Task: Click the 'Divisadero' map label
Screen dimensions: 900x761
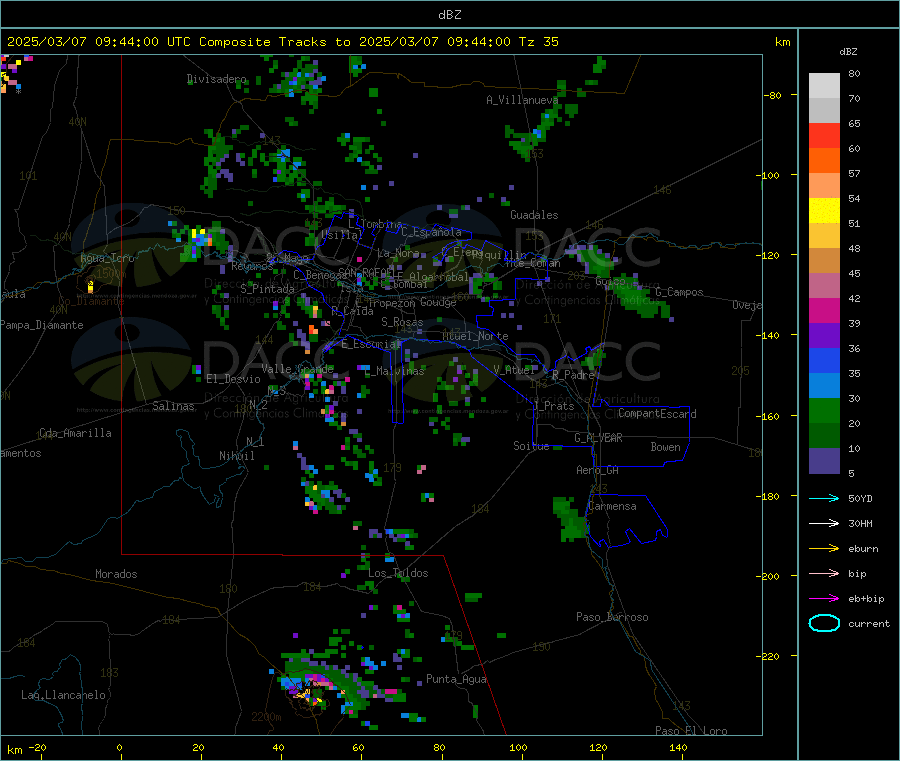Action: coord(216,79)
